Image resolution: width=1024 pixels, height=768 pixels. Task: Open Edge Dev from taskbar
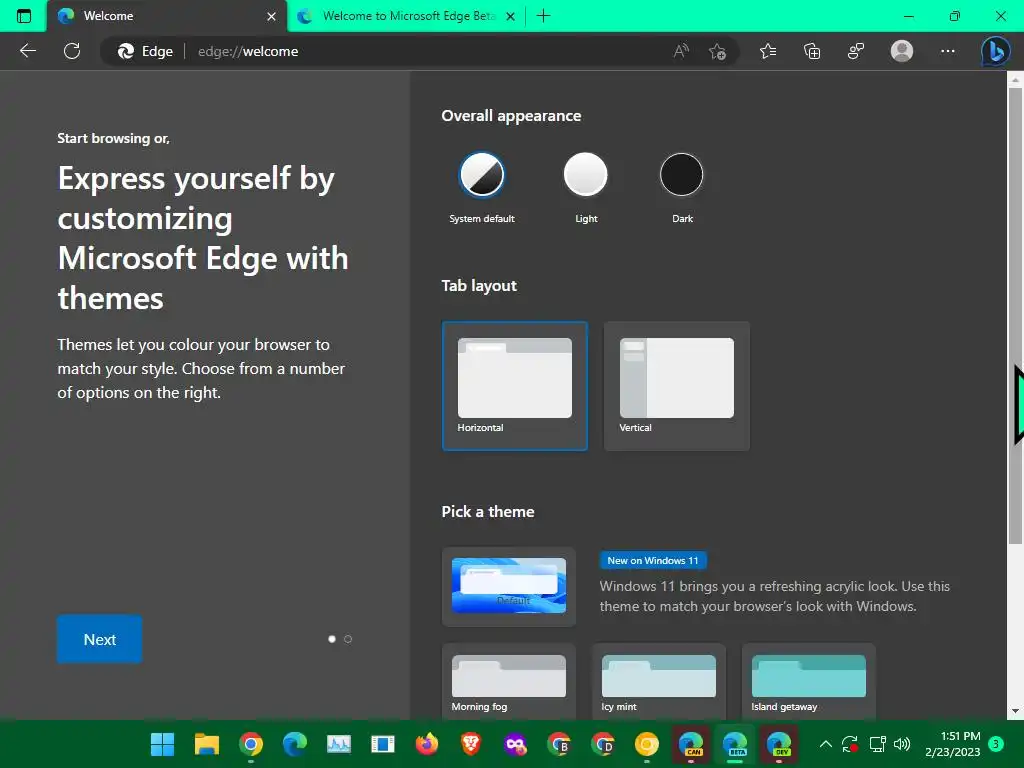(778, 744)
